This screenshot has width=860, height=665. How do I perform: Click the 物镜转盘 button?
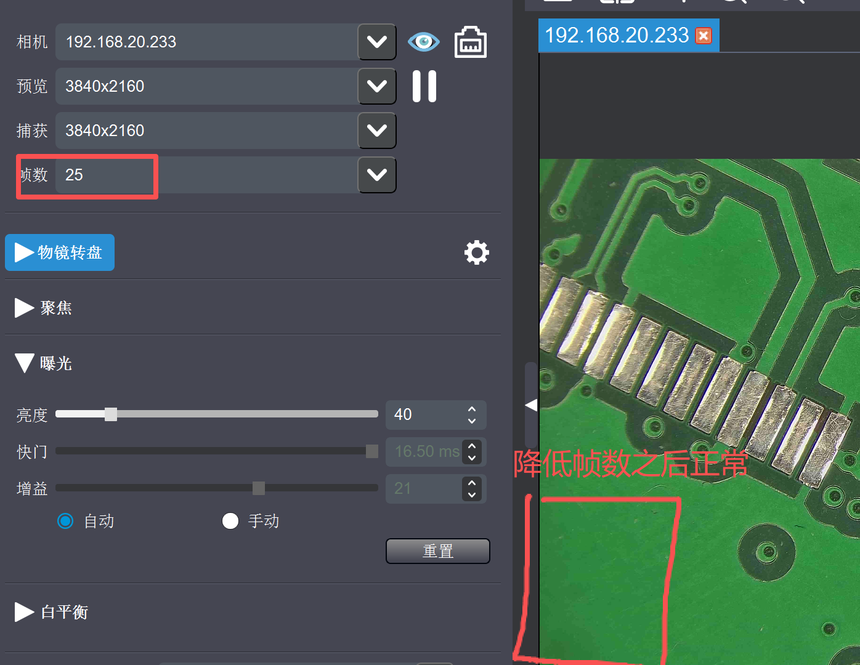[60, 253]
